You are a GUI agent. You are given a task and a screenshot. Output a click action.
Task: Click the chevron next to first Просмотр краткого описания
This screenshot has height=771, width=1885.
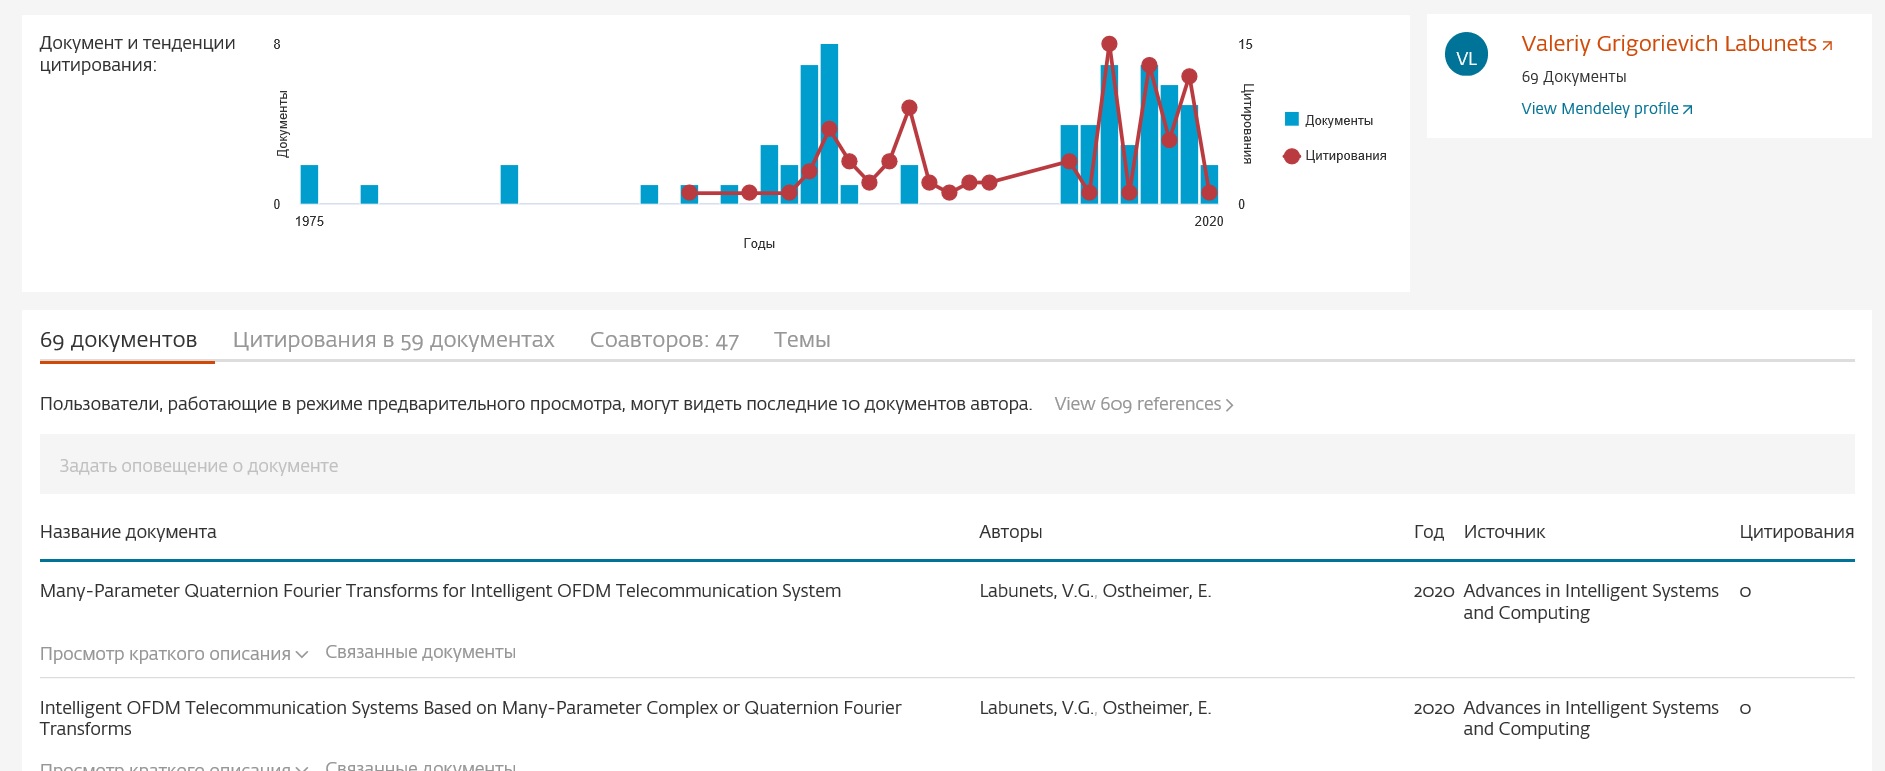302,655
